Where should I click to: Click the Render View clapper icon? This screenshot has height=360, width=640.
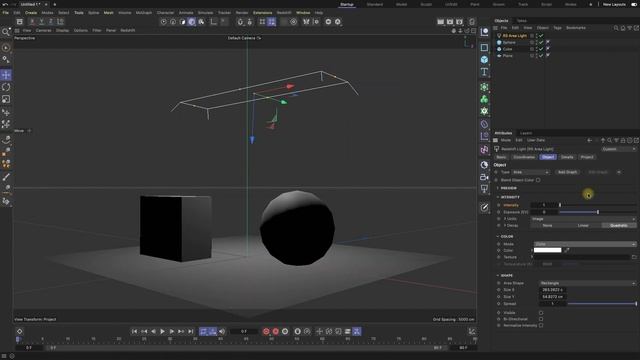coord(440,22)
